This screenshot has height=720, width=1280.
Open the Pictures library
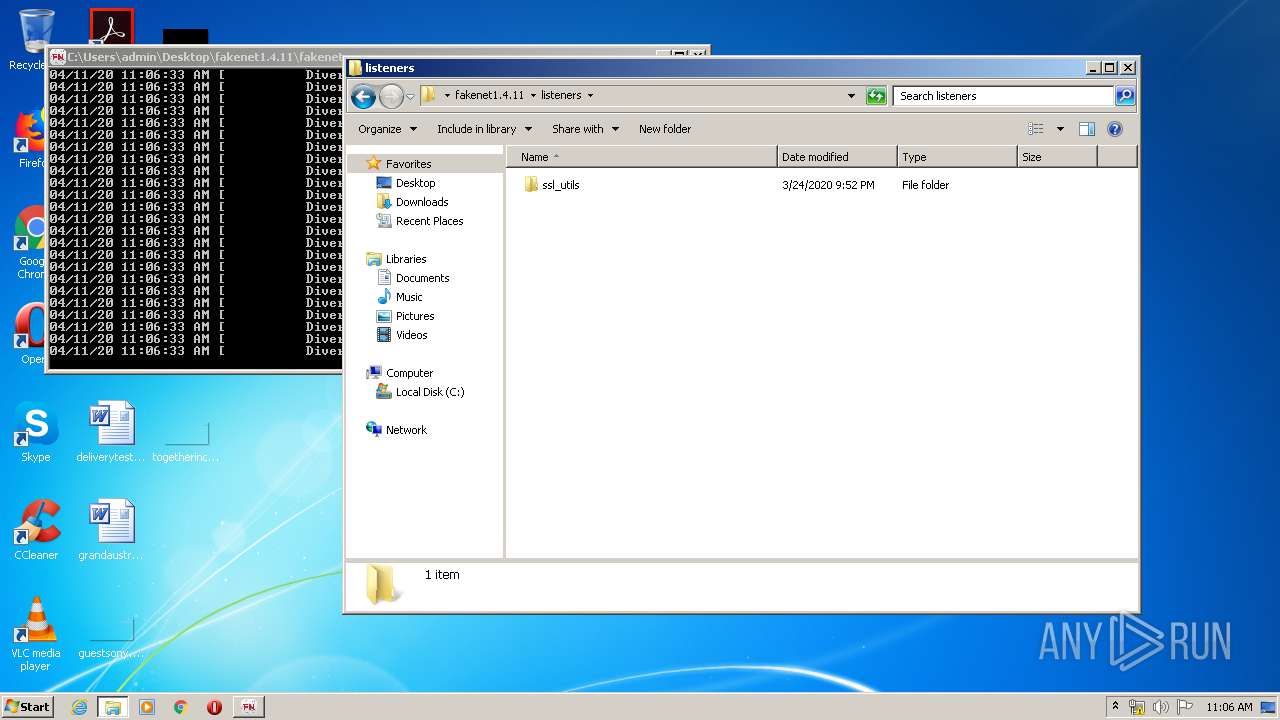tap(405, 316)
